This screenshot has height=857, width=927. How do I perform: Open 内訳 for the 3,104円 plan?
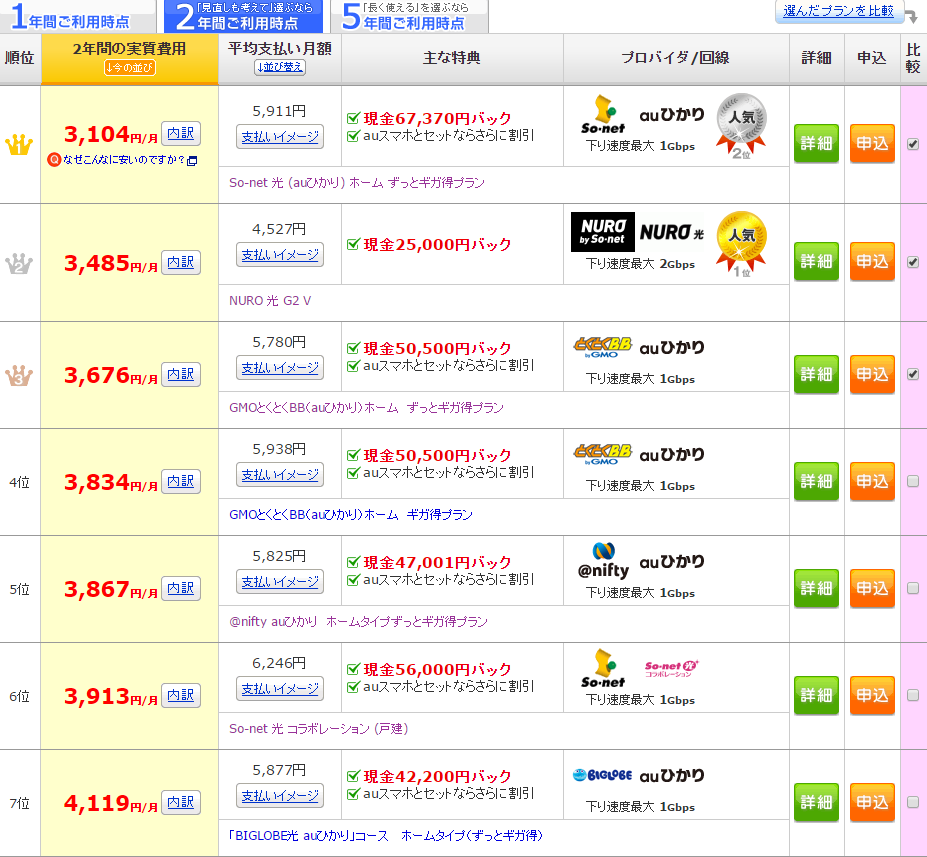[181, 133]
